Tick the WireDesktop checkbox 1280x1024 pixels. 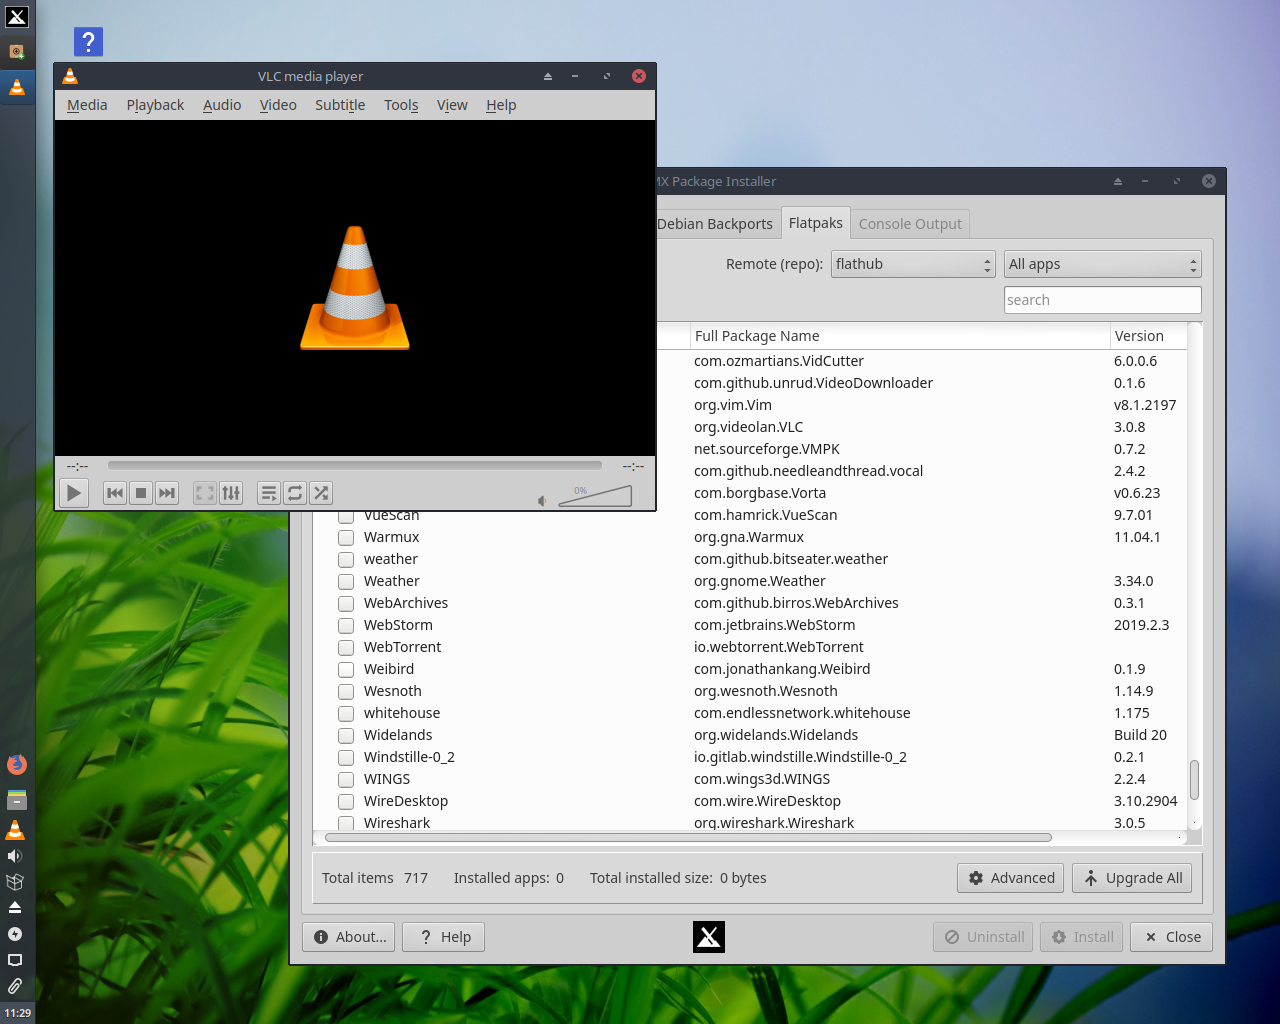[346, 801]
